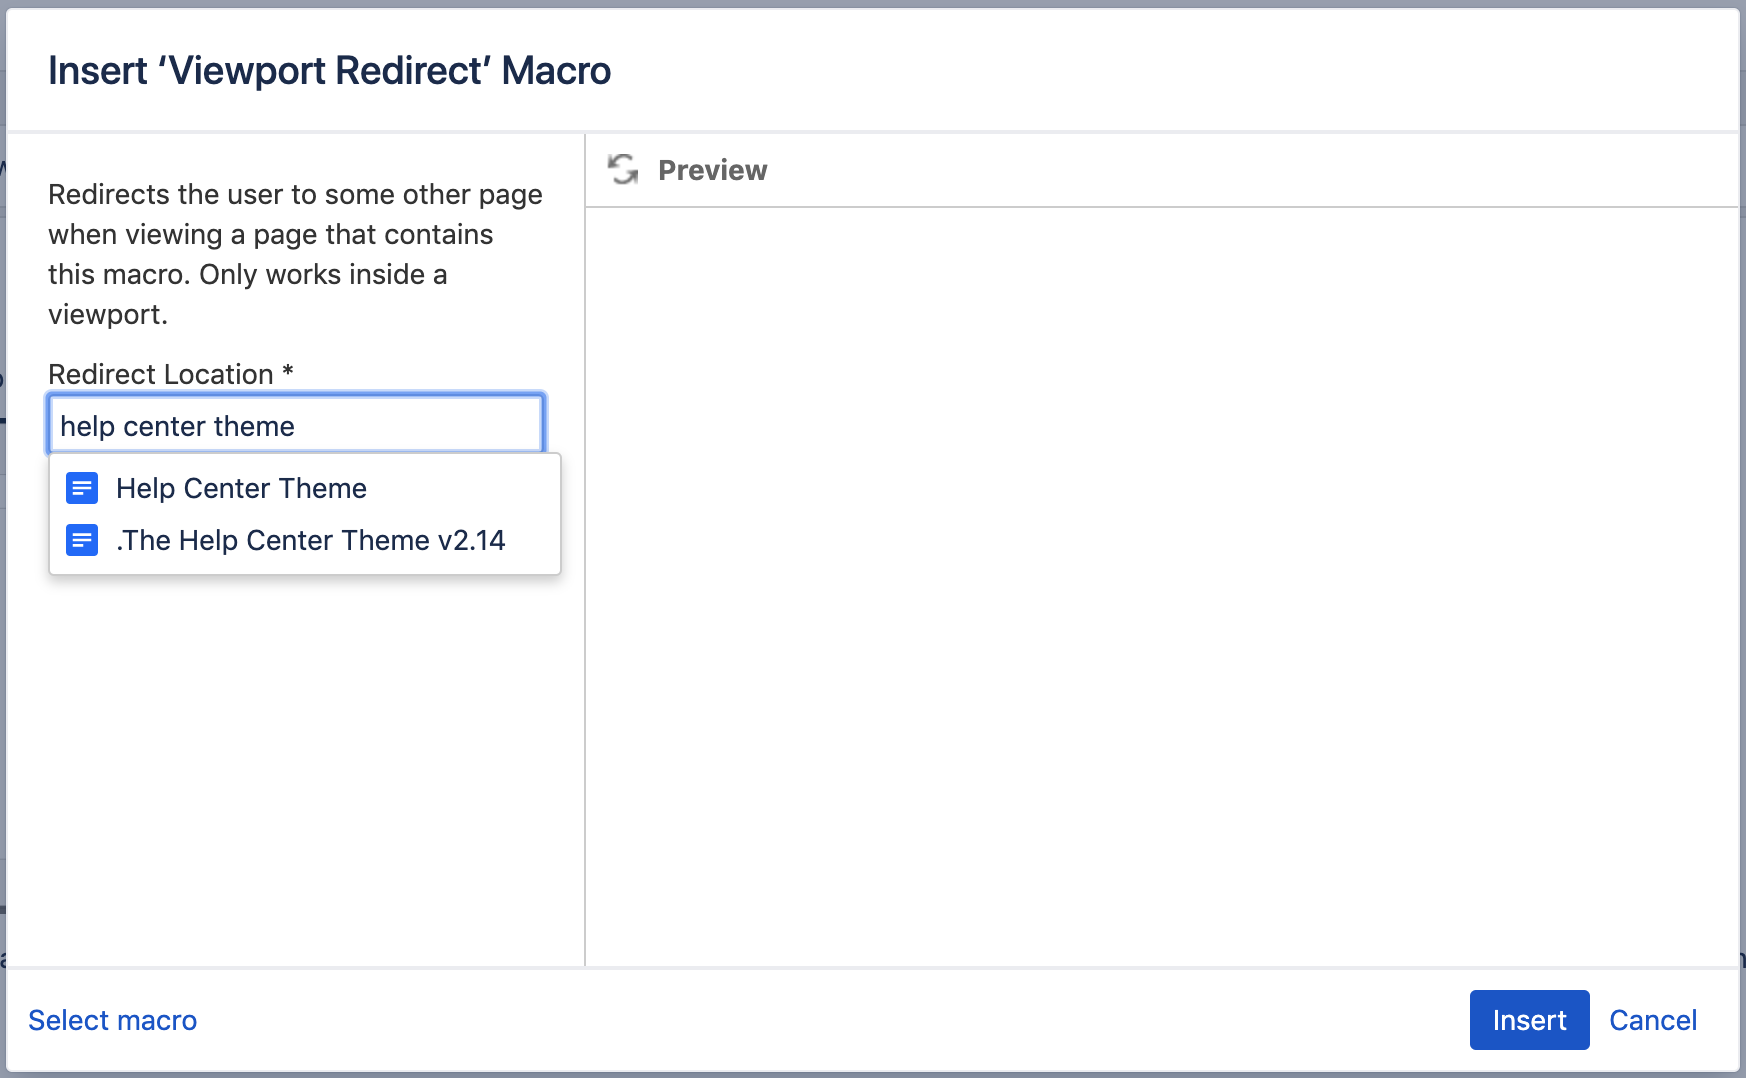1746x1078 pixels.
Task: Click the macro description paragraph
Action: coord(295,254)
